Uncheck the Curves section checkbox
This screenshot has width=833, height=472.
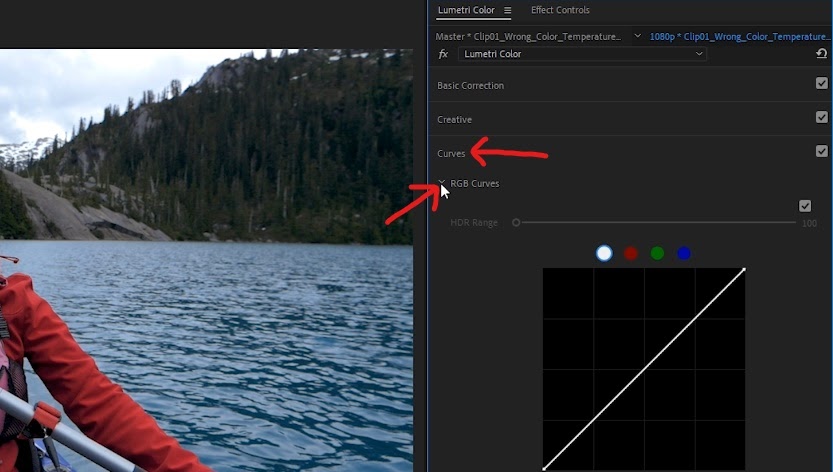(x=821, y=151)
